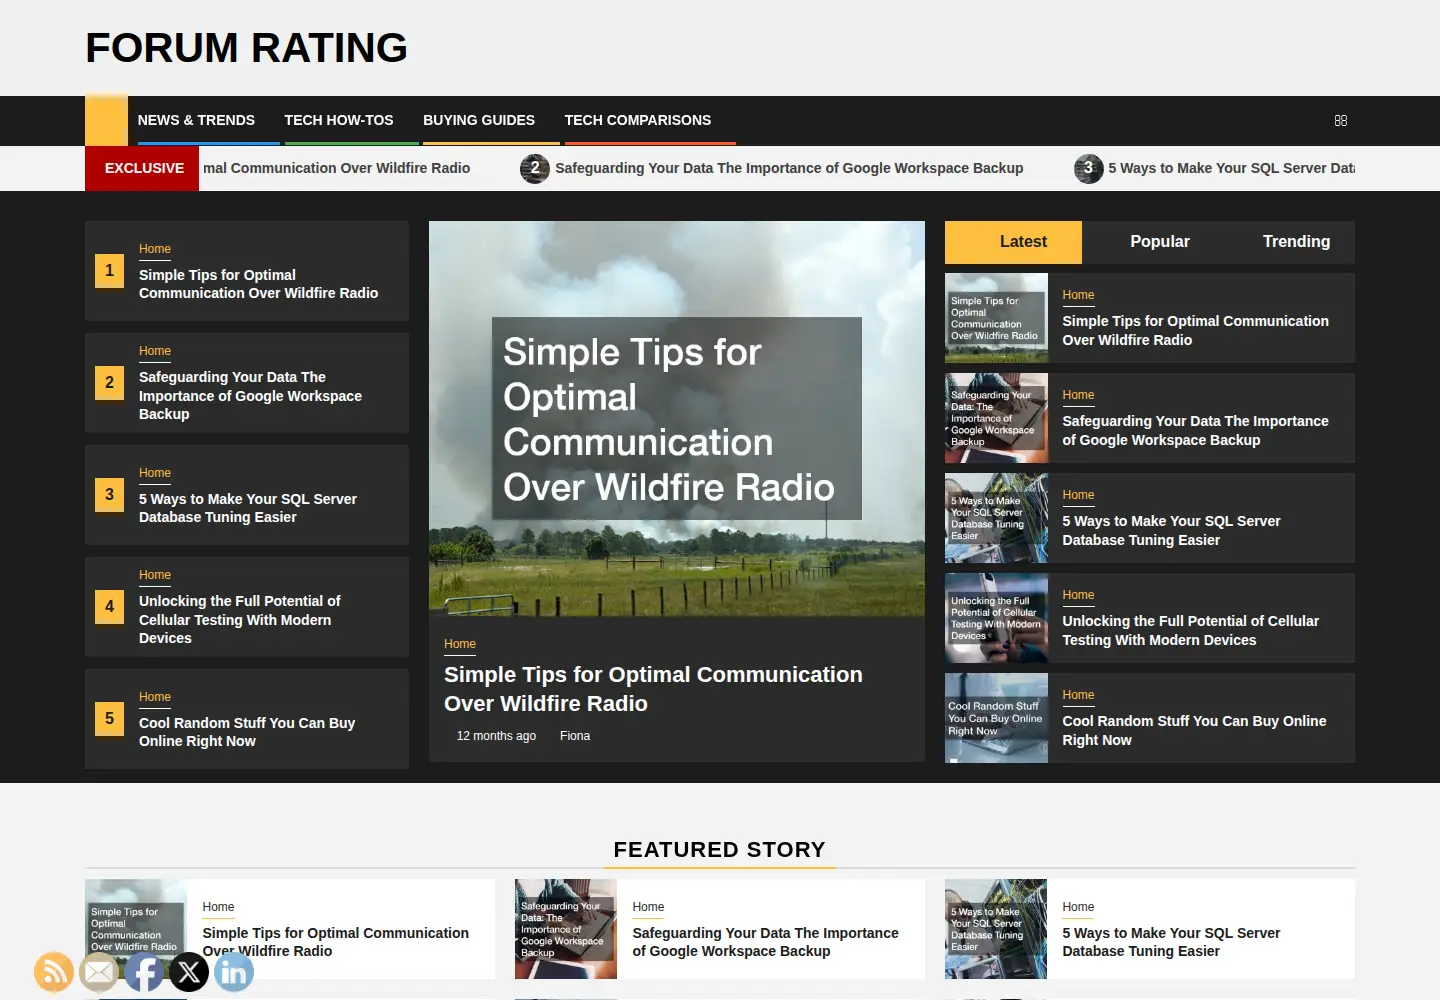This screenshot has height=1000, width=1440.
Task: Open the SQL Server headline in the Exclusive ticker
Action: click(x=1231, y=168)
